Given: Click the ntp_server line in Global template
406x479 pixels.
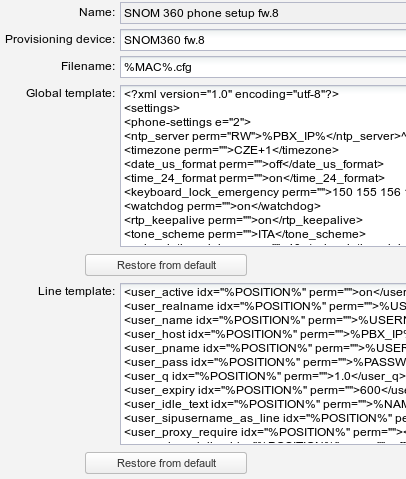Looking at the screenshot, I should coord(265,136).
